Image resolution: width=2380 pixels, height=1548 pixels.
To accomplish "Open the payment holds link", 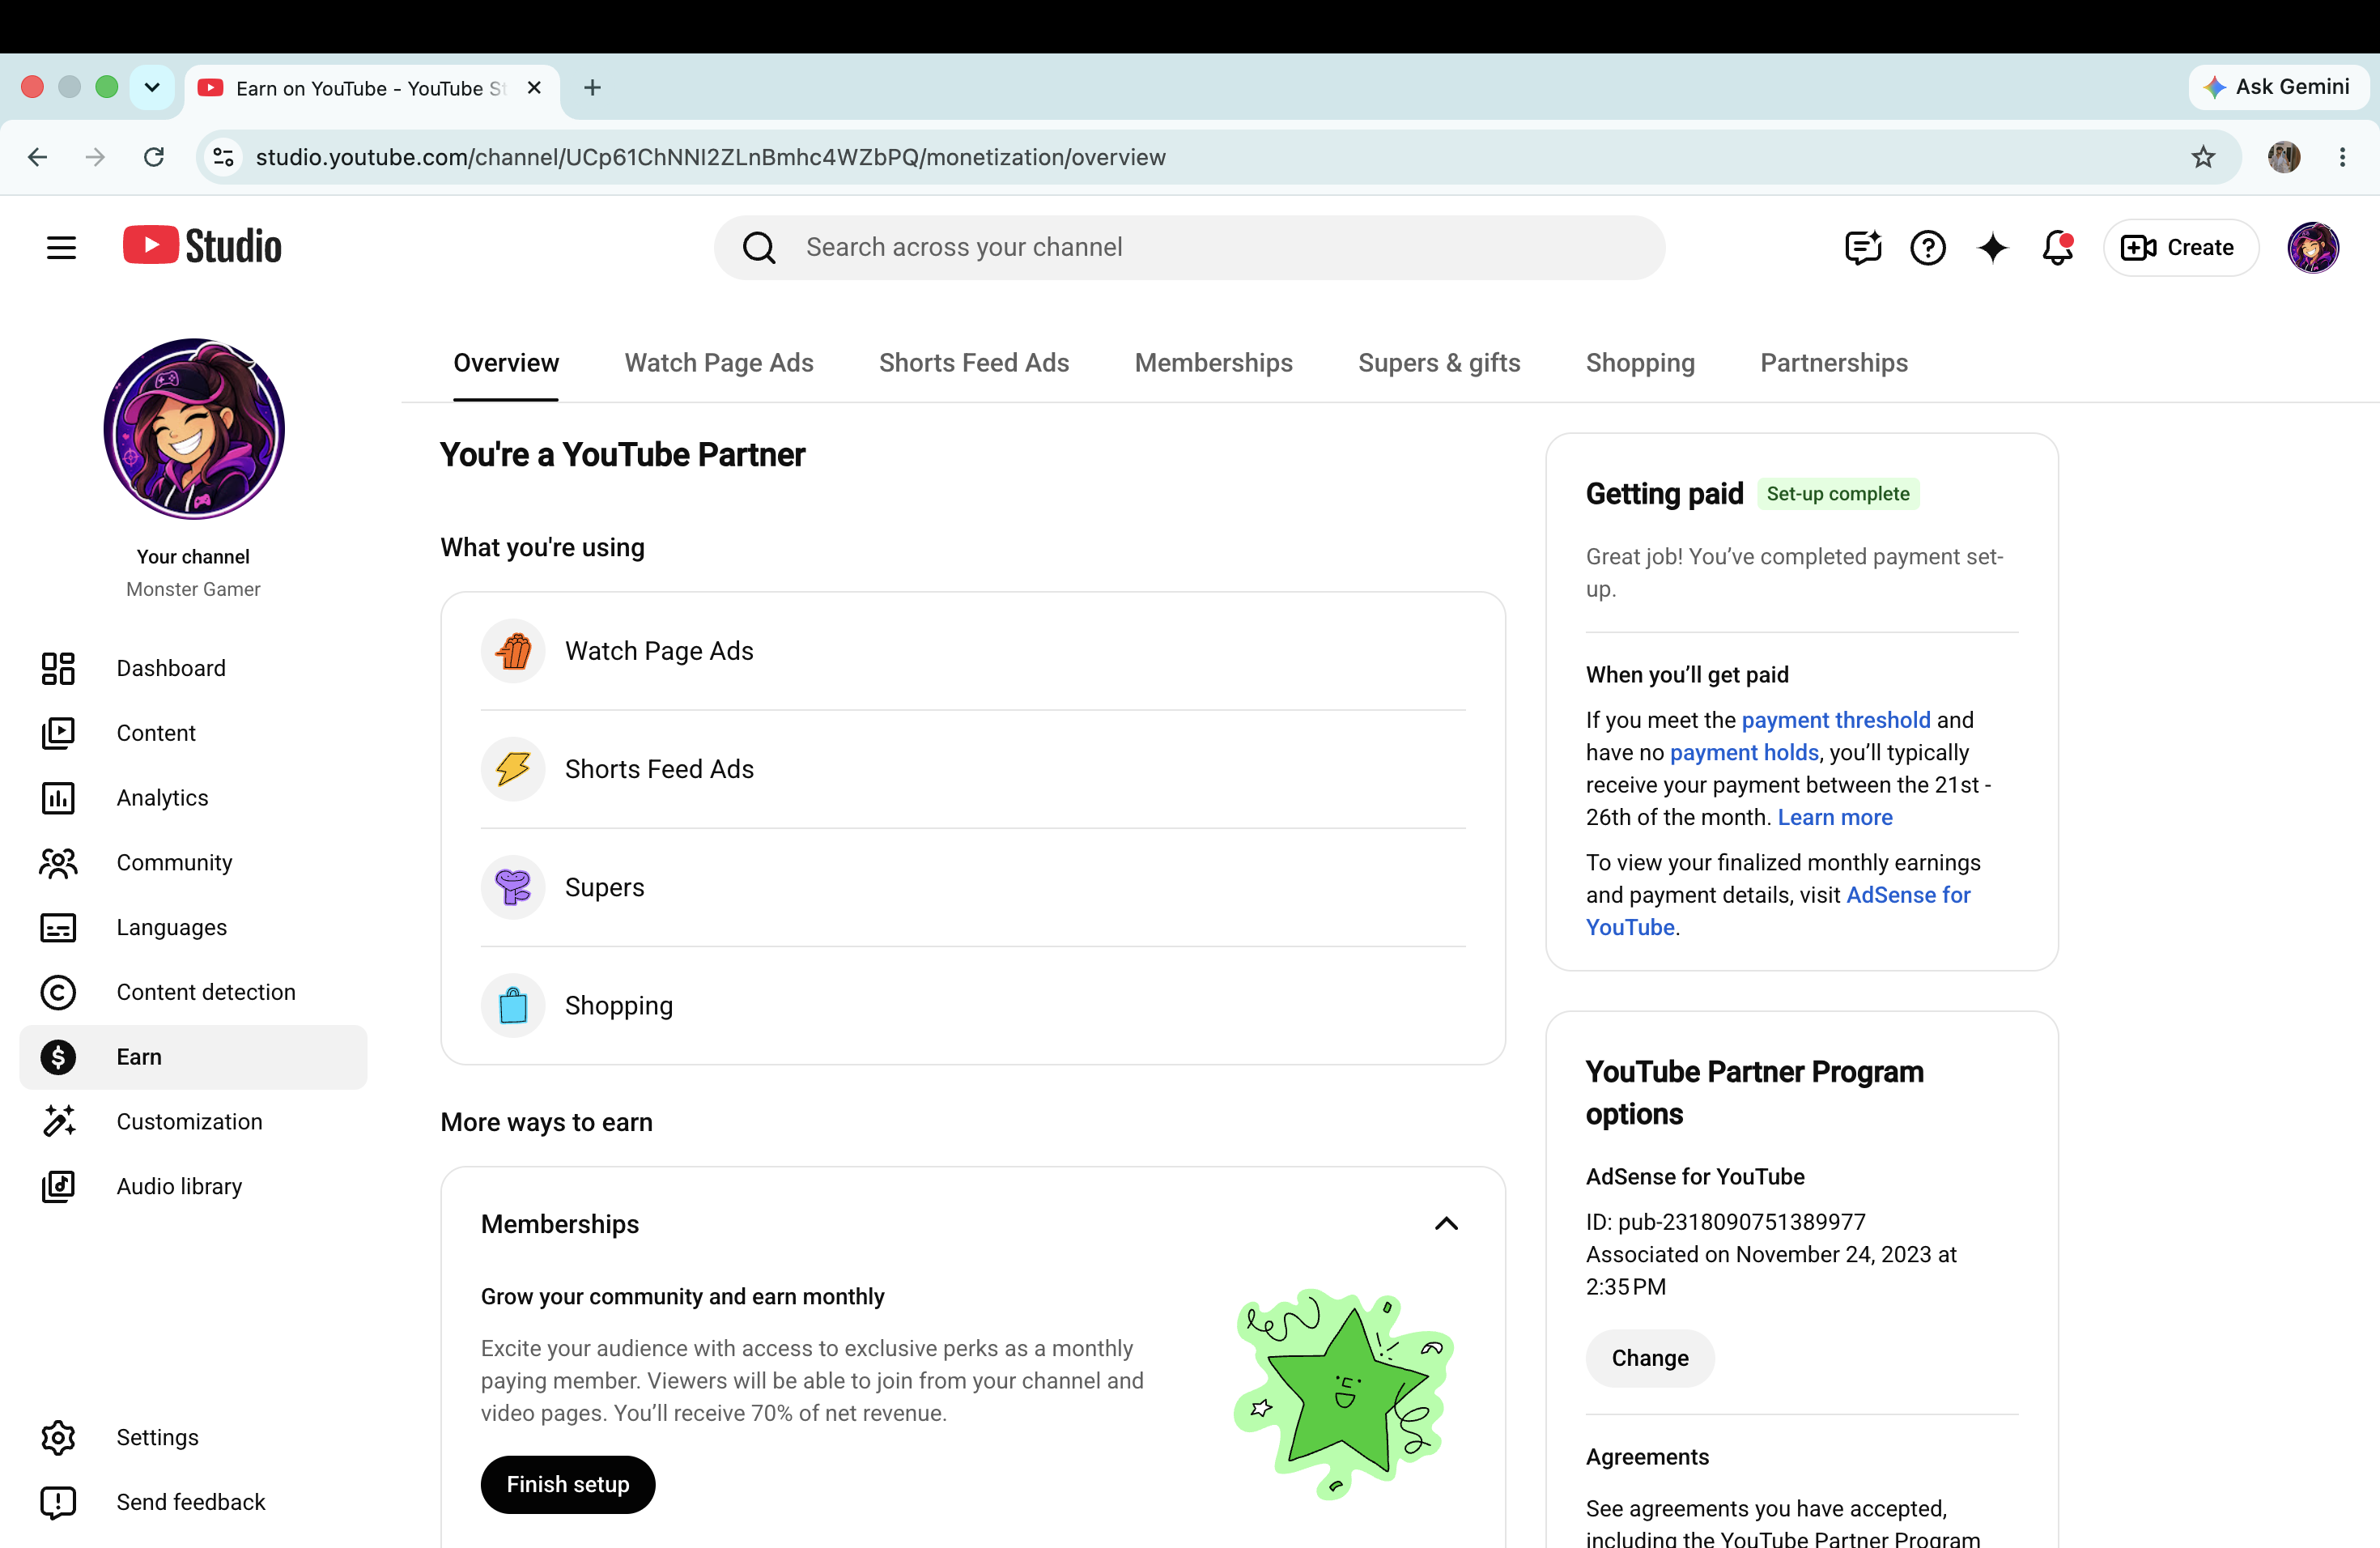I will pos(1744,752).
